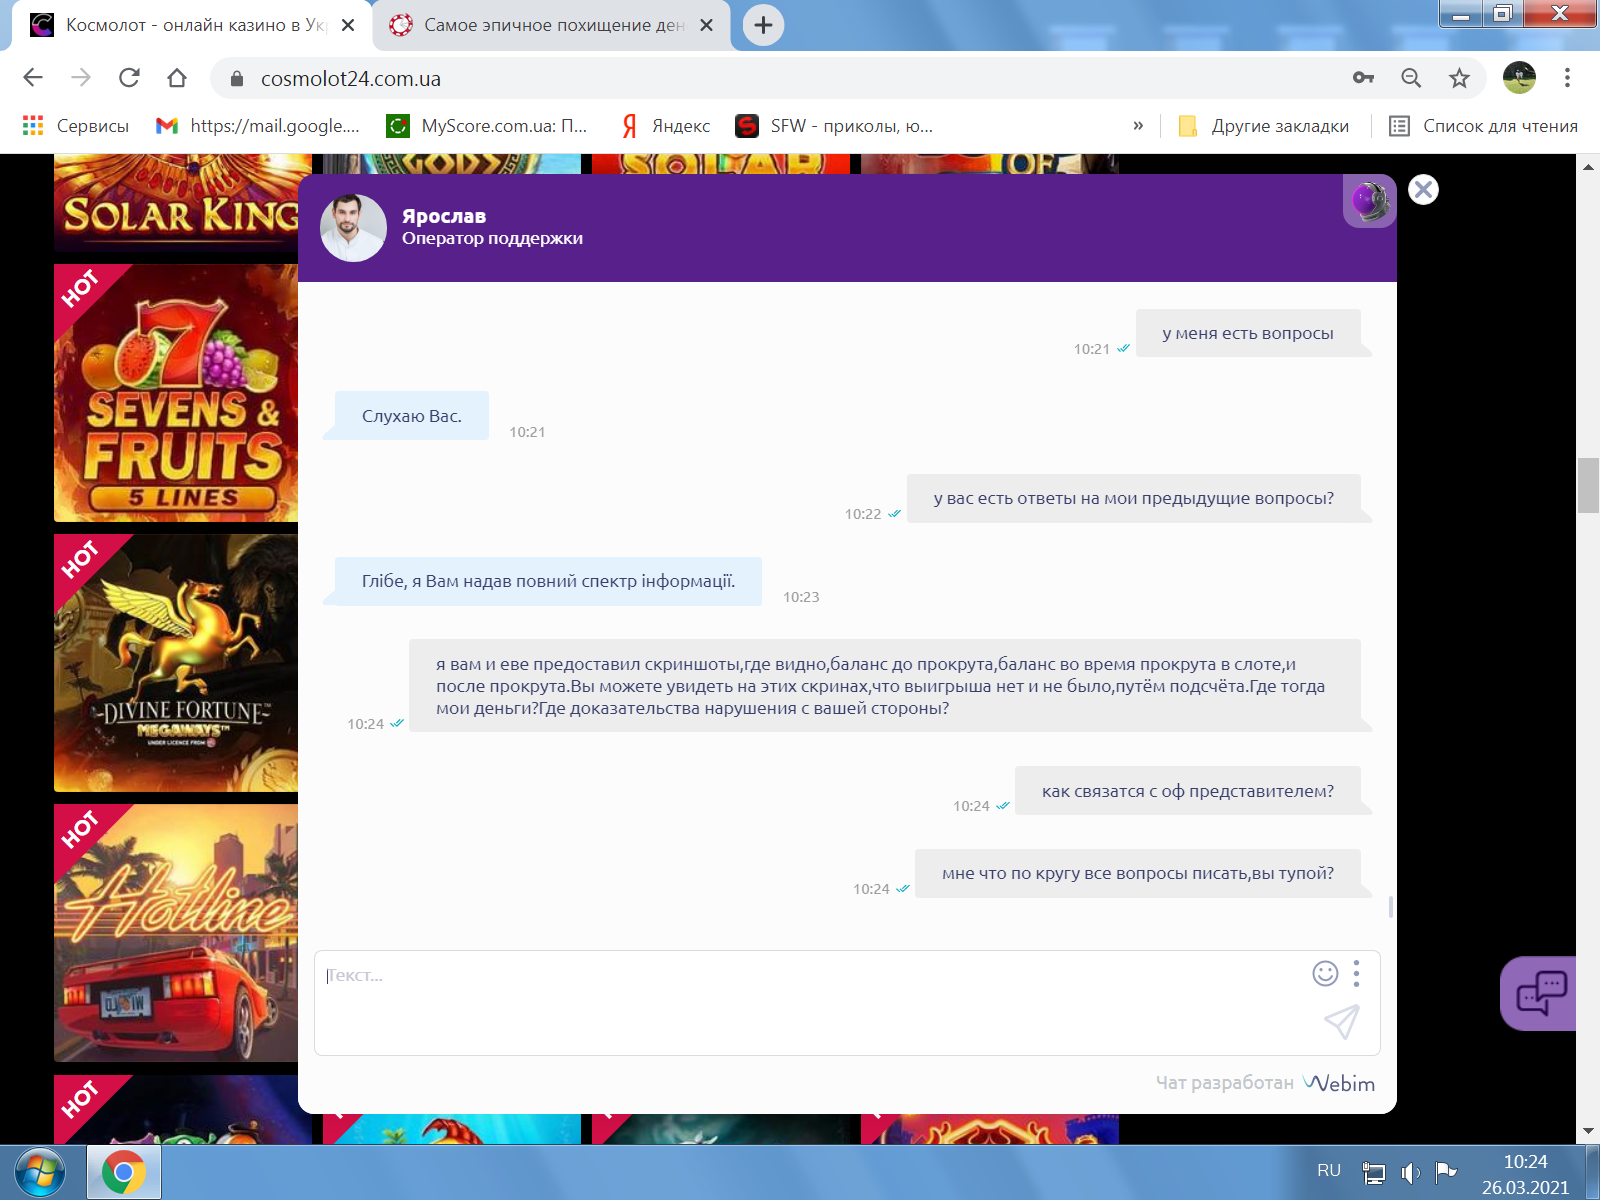Open the Список для чтения reading list
Image resolution: width=1600 pixels, height=1200 pixels.
point(1484,126)
